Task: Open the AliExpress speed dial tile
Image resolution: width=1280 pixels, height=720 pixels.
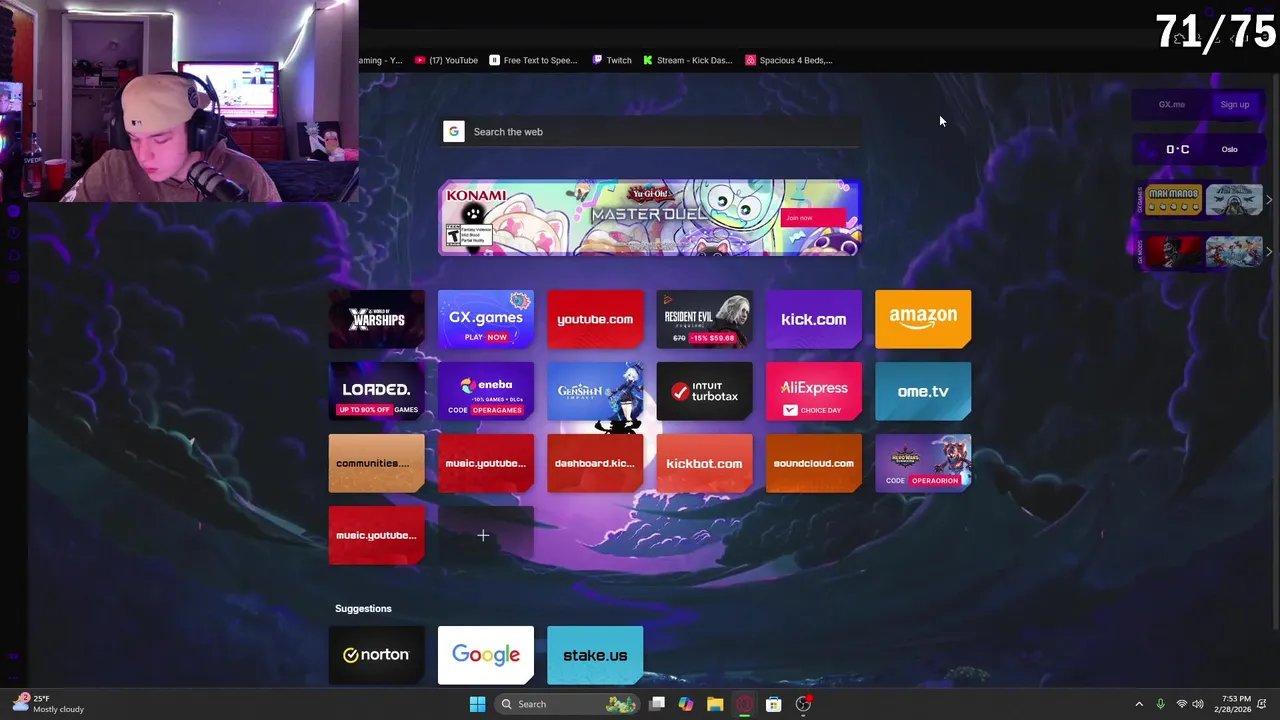Action: 813,391
